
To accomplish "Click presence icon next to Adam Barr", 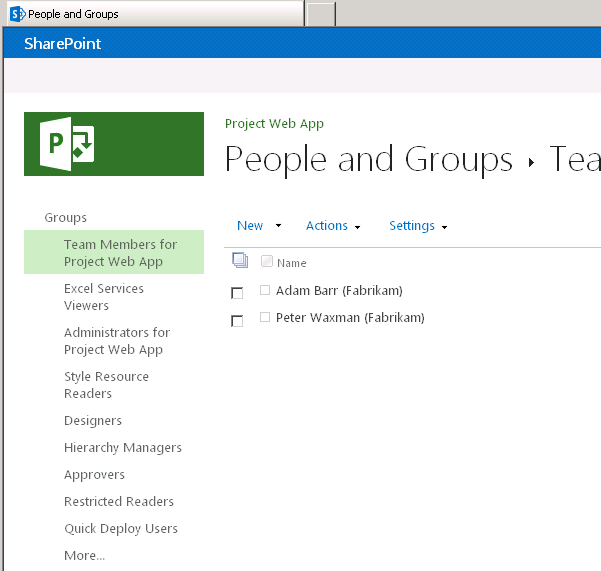I will [265, 290].
